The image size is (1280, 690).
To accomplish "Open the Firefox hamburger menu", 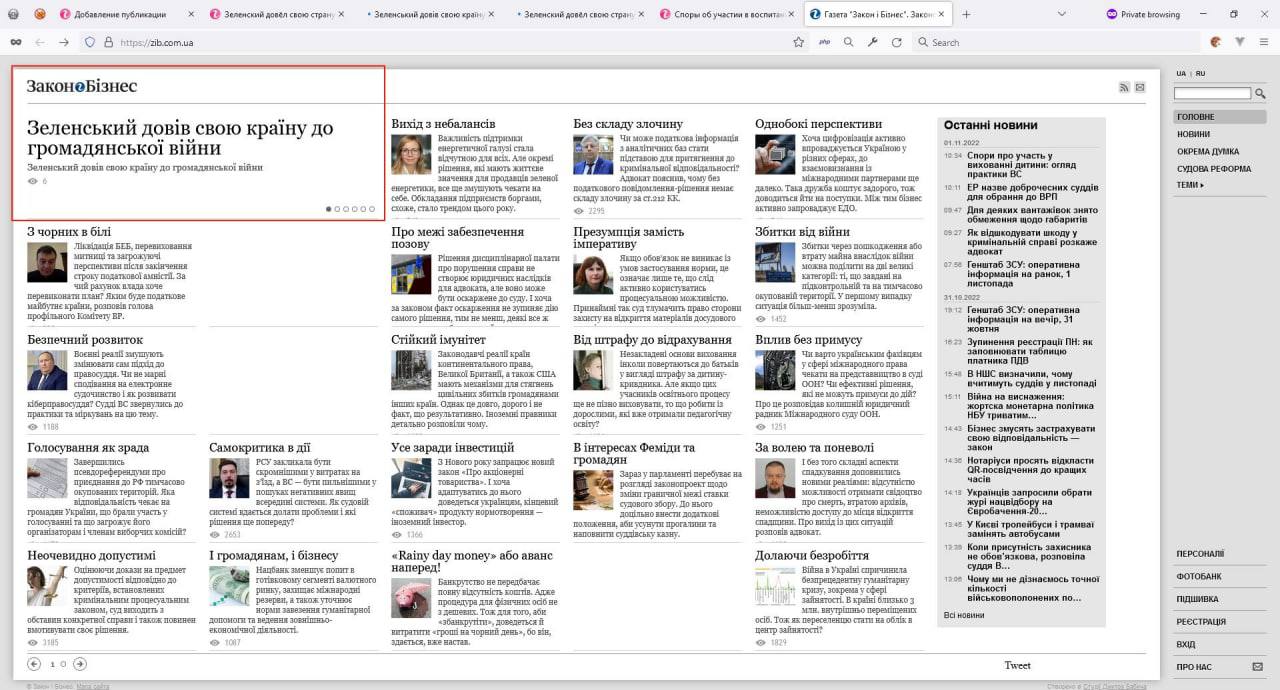I will click(1264, 42).
